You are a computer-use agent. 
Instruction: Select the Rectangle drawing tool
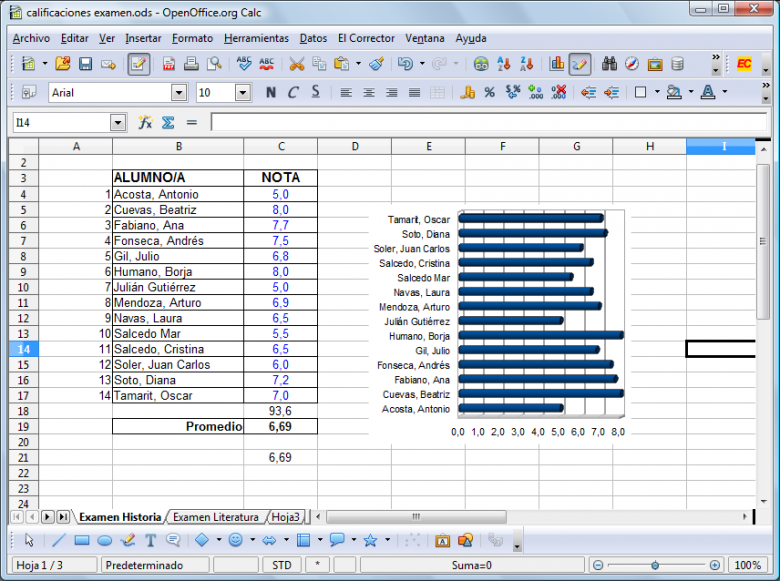pos(82,540)
